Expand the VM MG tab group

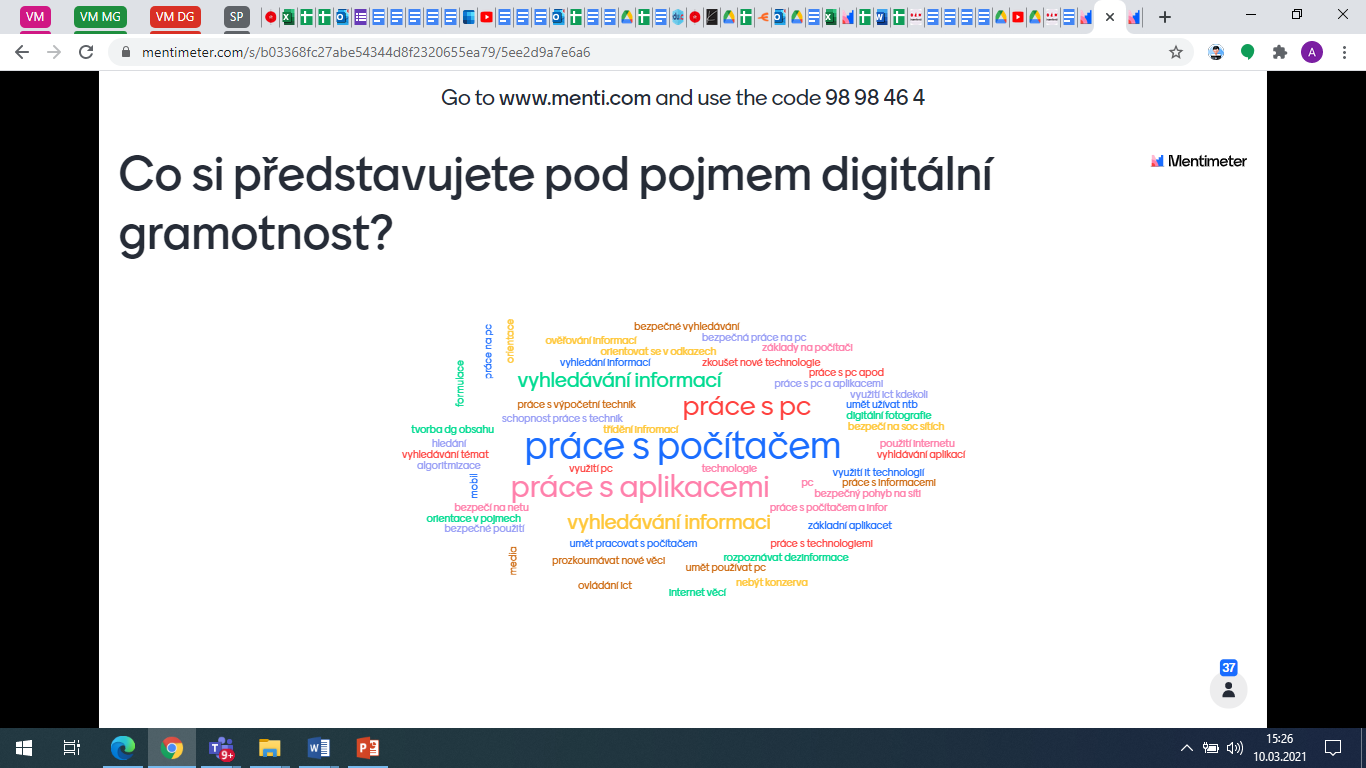[x=100, y=16]
